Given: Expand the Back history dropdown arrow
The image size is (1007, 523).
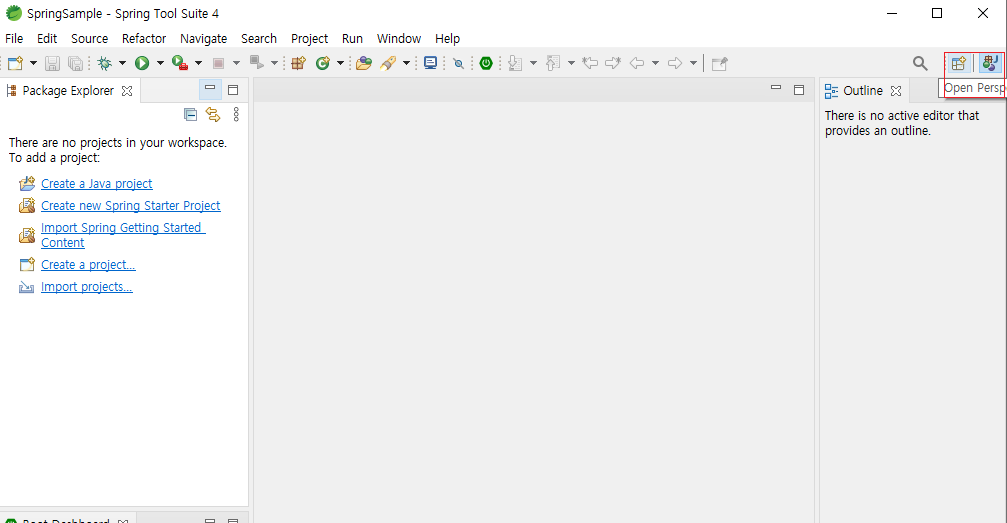Looking at the screenshot, I should [655, 63].
